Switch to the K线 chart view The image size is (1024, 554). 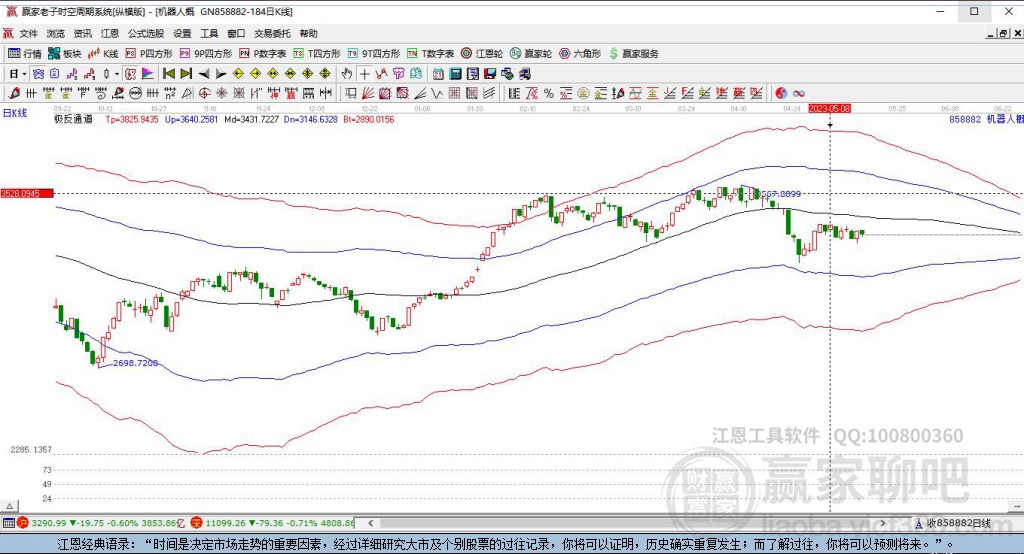pyautogui.click(x=103, y=54)
